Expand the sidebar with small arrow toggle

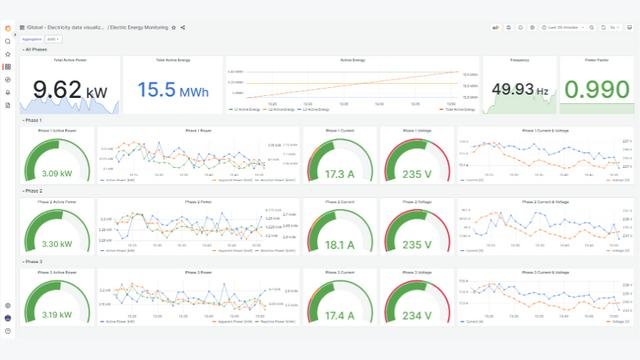(x=15, y=35)
